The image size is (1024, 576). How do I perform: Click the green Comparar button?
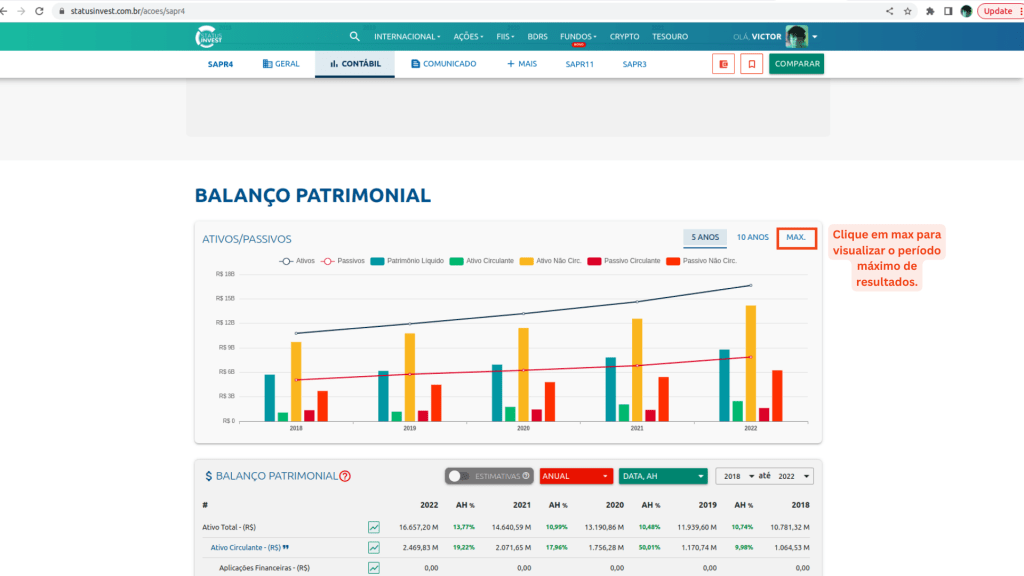pos(796,64)
